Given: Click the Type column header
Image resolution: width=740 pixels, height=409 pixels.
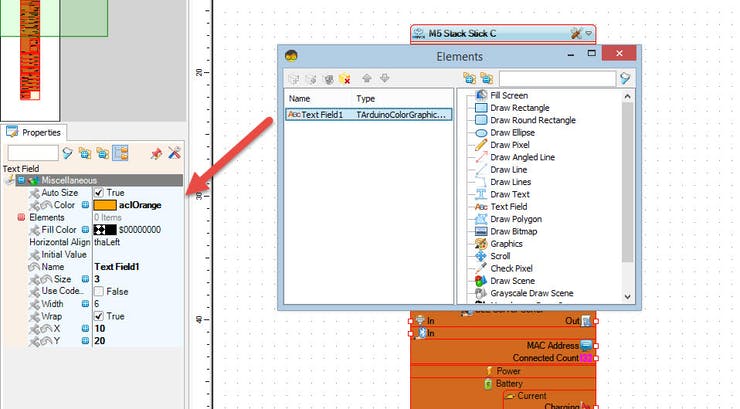Looking at the screenshot, I should click(x=366, y=99).
